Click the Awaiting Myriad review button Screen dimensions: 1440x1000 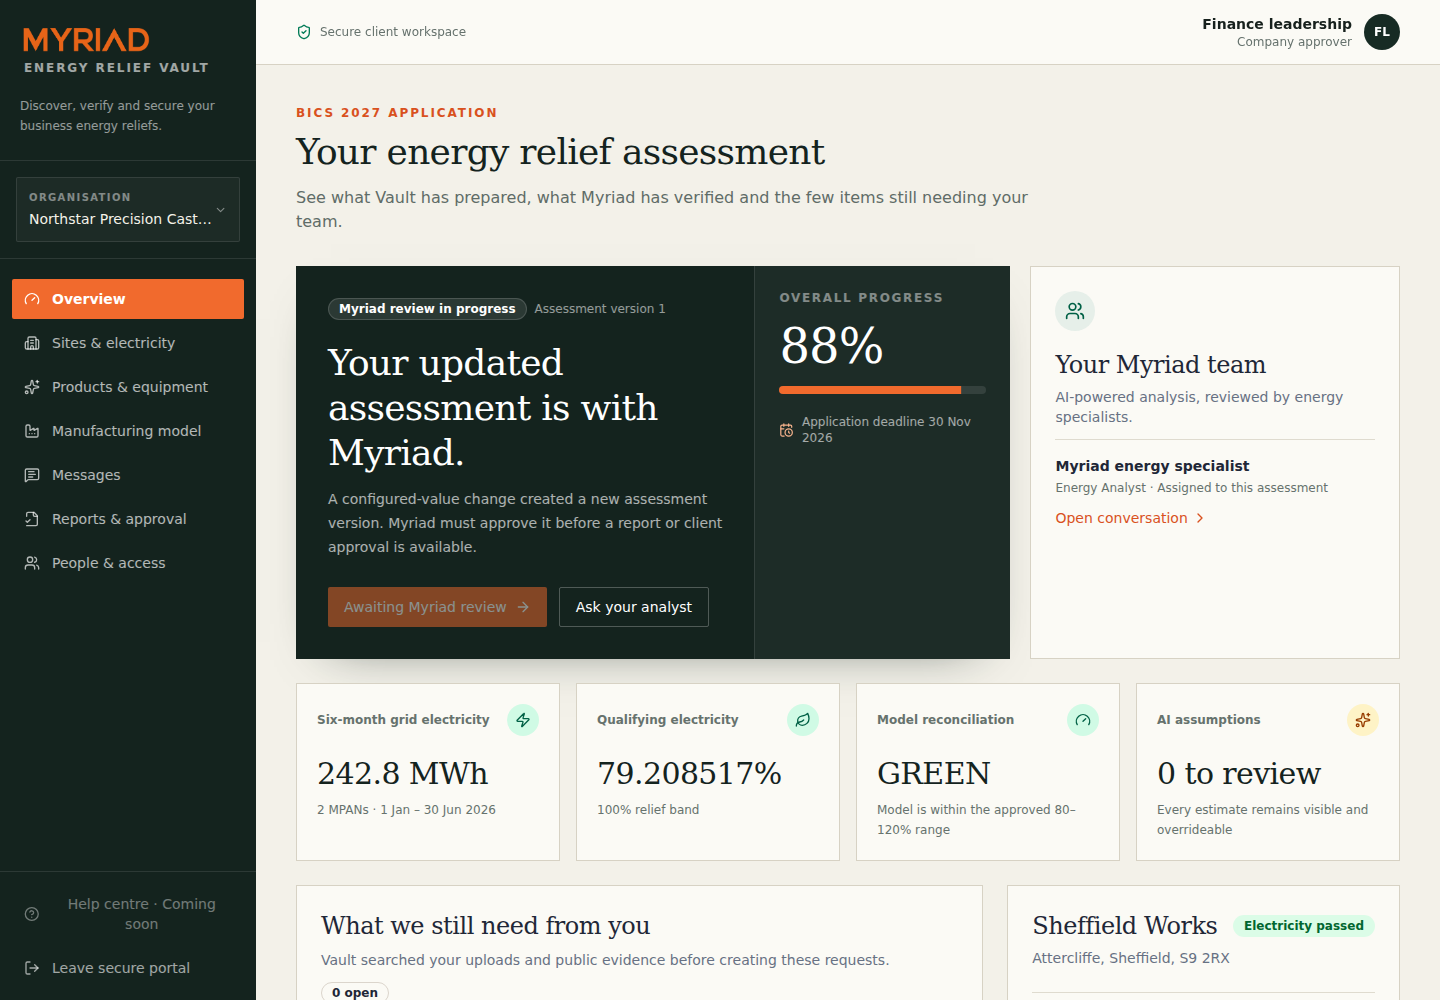[x=437, y=607]
